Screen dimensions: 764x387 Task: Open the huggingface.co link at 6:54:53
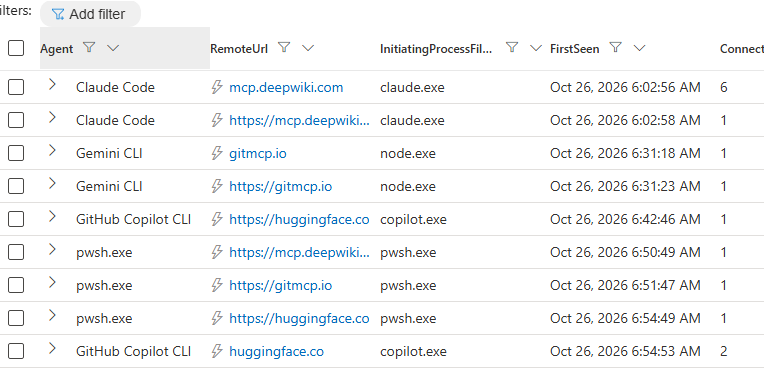pos(276,351)
